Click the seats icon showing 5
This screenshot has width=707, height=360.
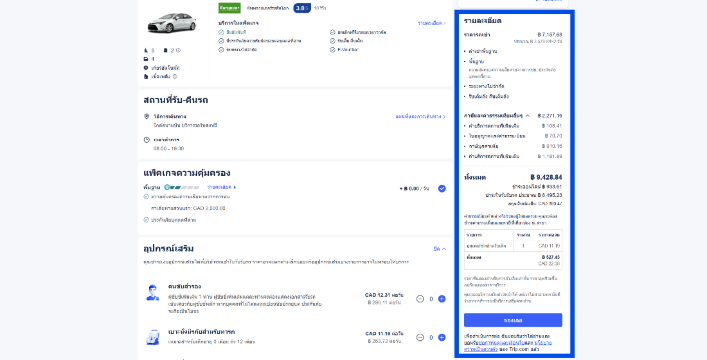click(146, 51)
